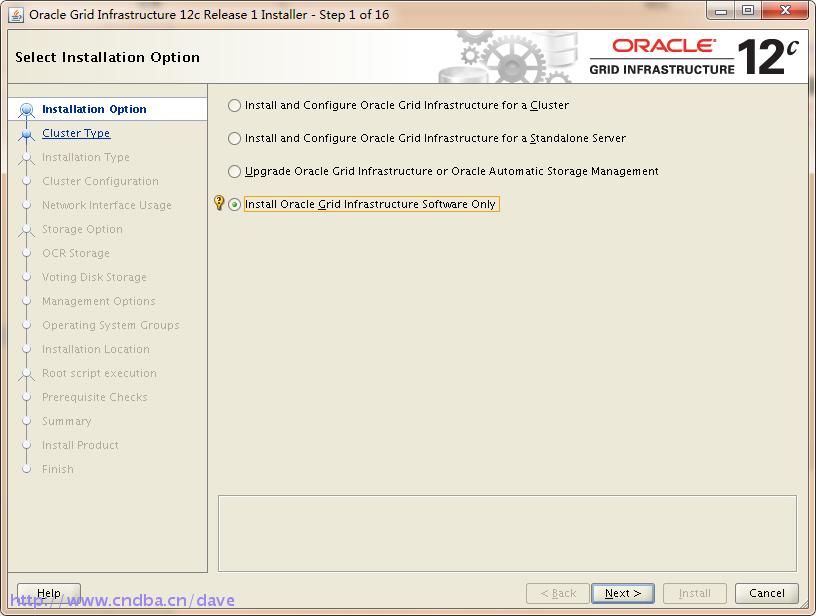Click the Prerequisite Checks step label
816x616 pixels.
(95, 397)
